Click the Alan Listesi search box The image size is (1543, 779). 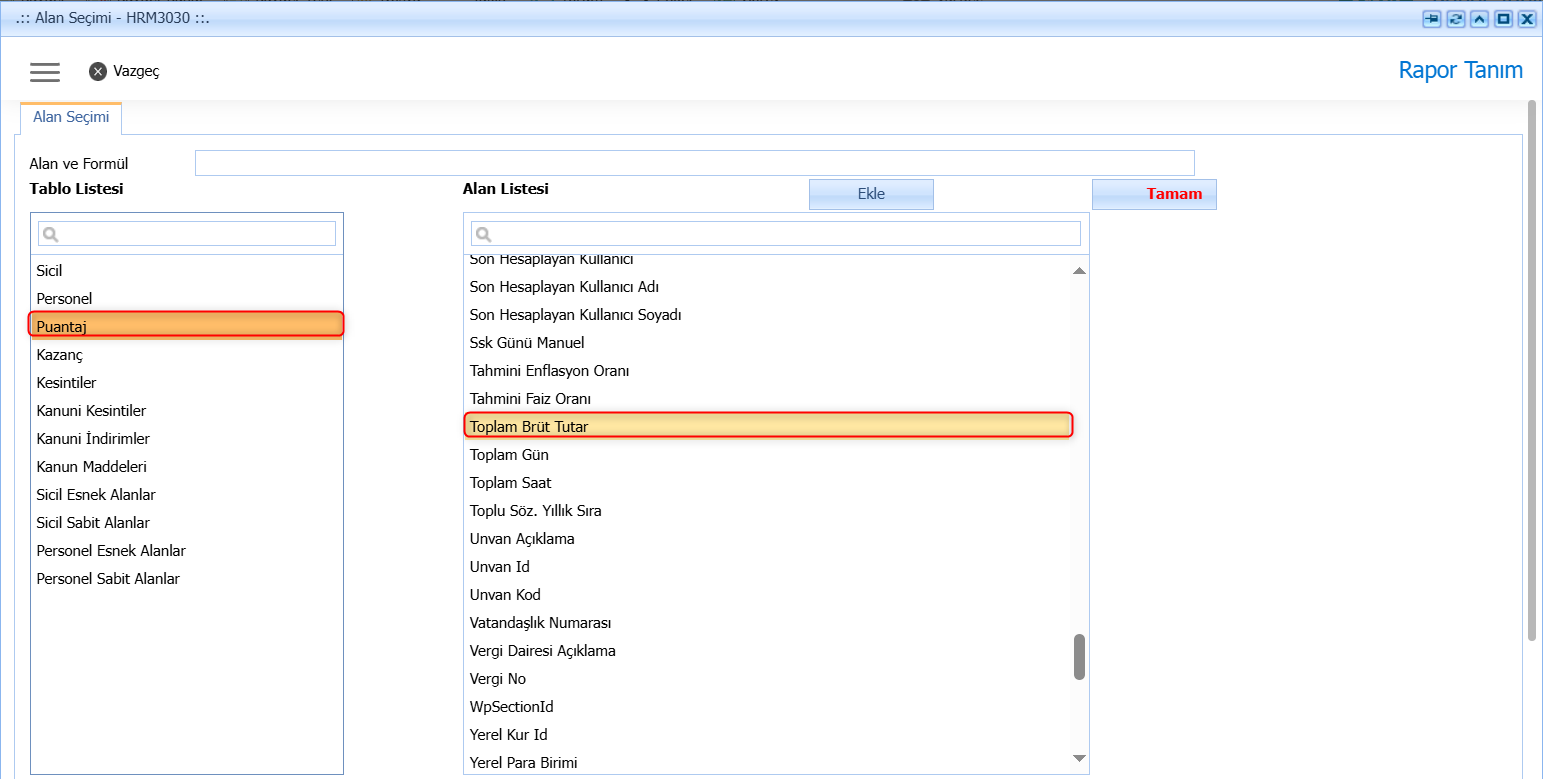776,234
